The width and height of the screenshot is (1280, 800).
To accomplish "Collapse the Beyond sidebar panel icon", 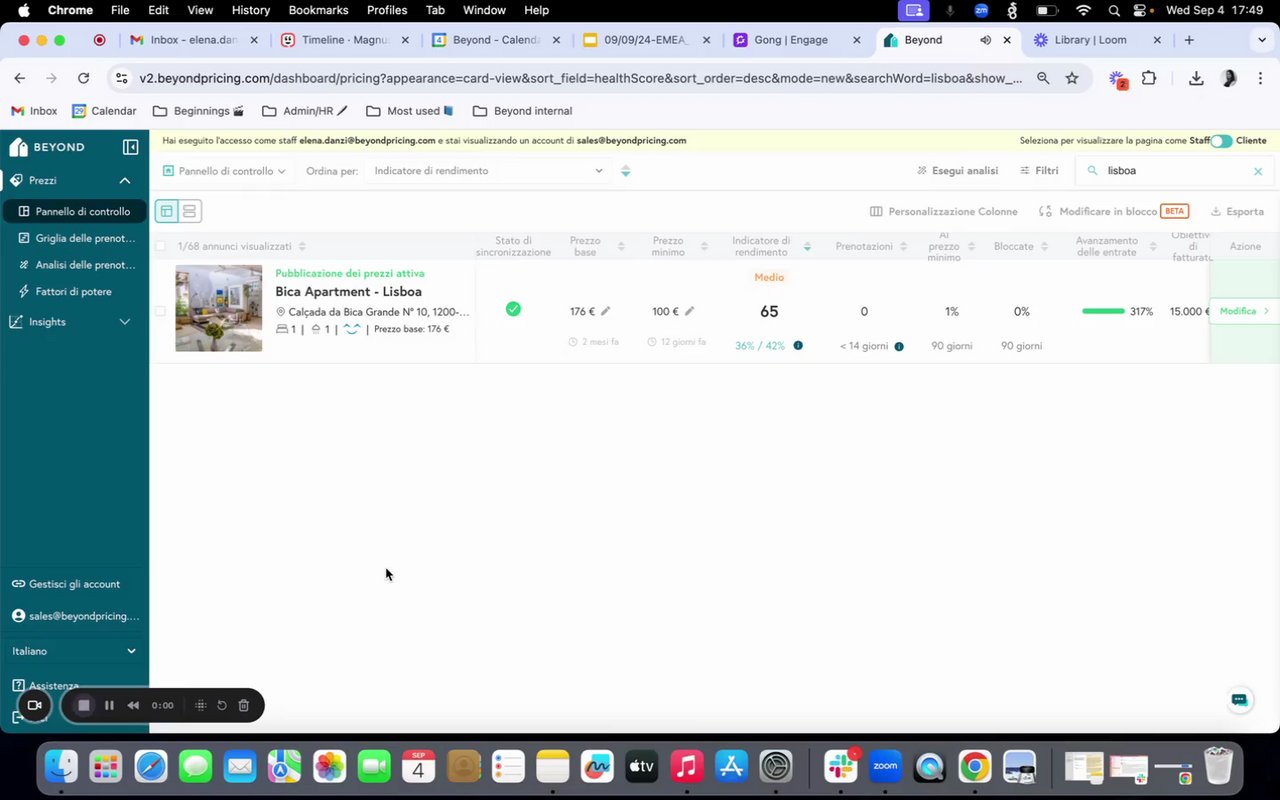I will coord(130,147).
